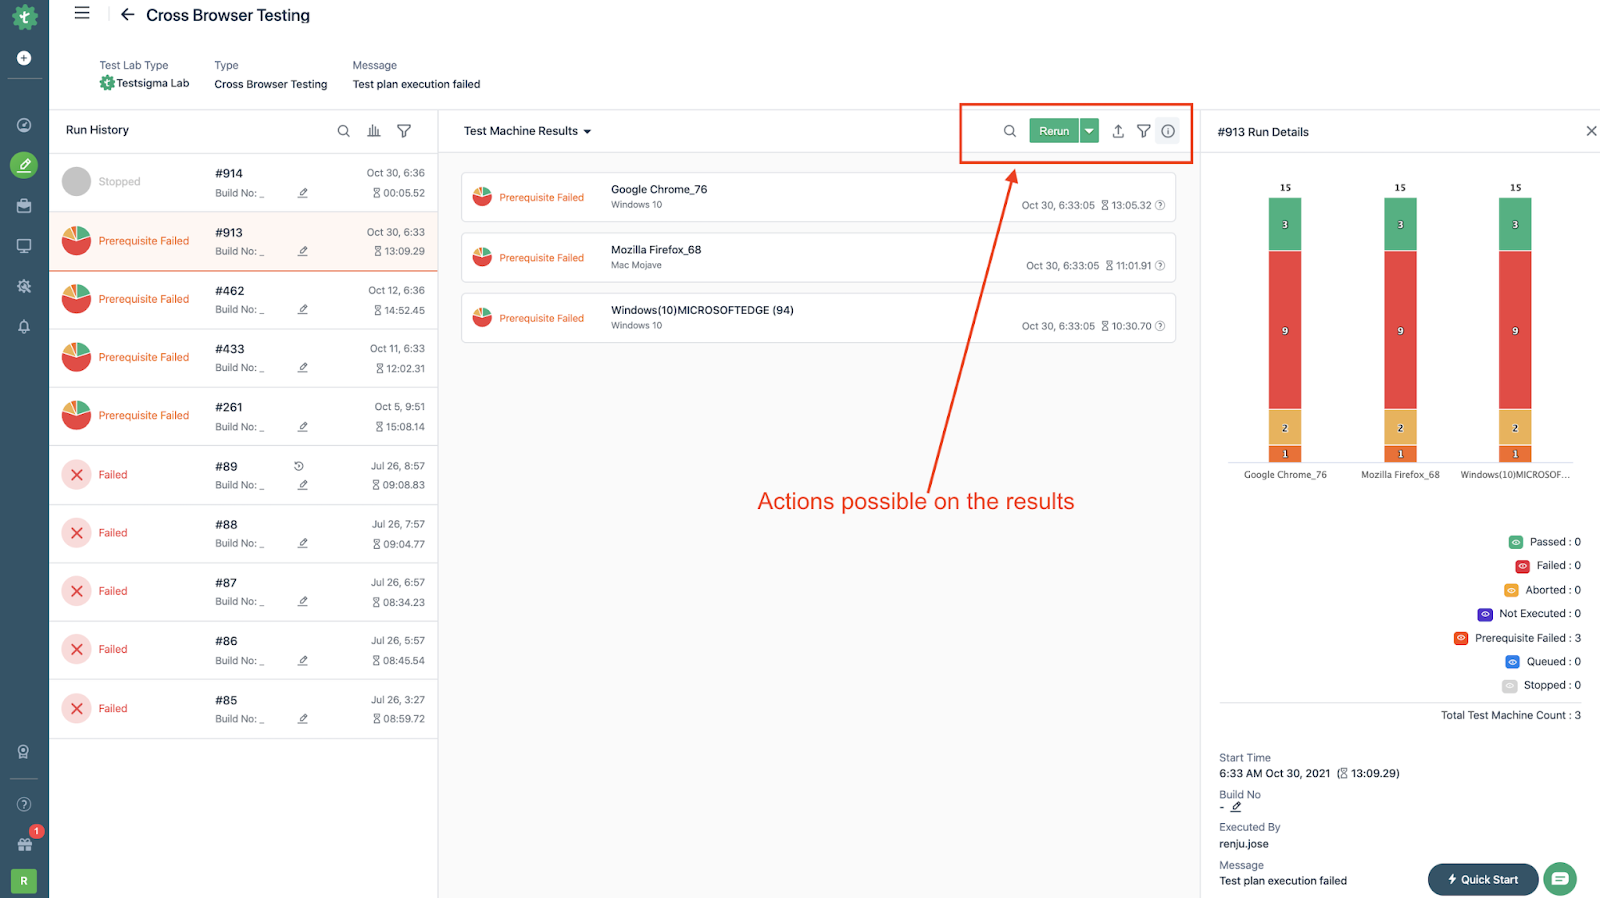Viewport: 1600px width, 898px height.
Task: Filter the Run History list
Action: [x=404, y=131]
